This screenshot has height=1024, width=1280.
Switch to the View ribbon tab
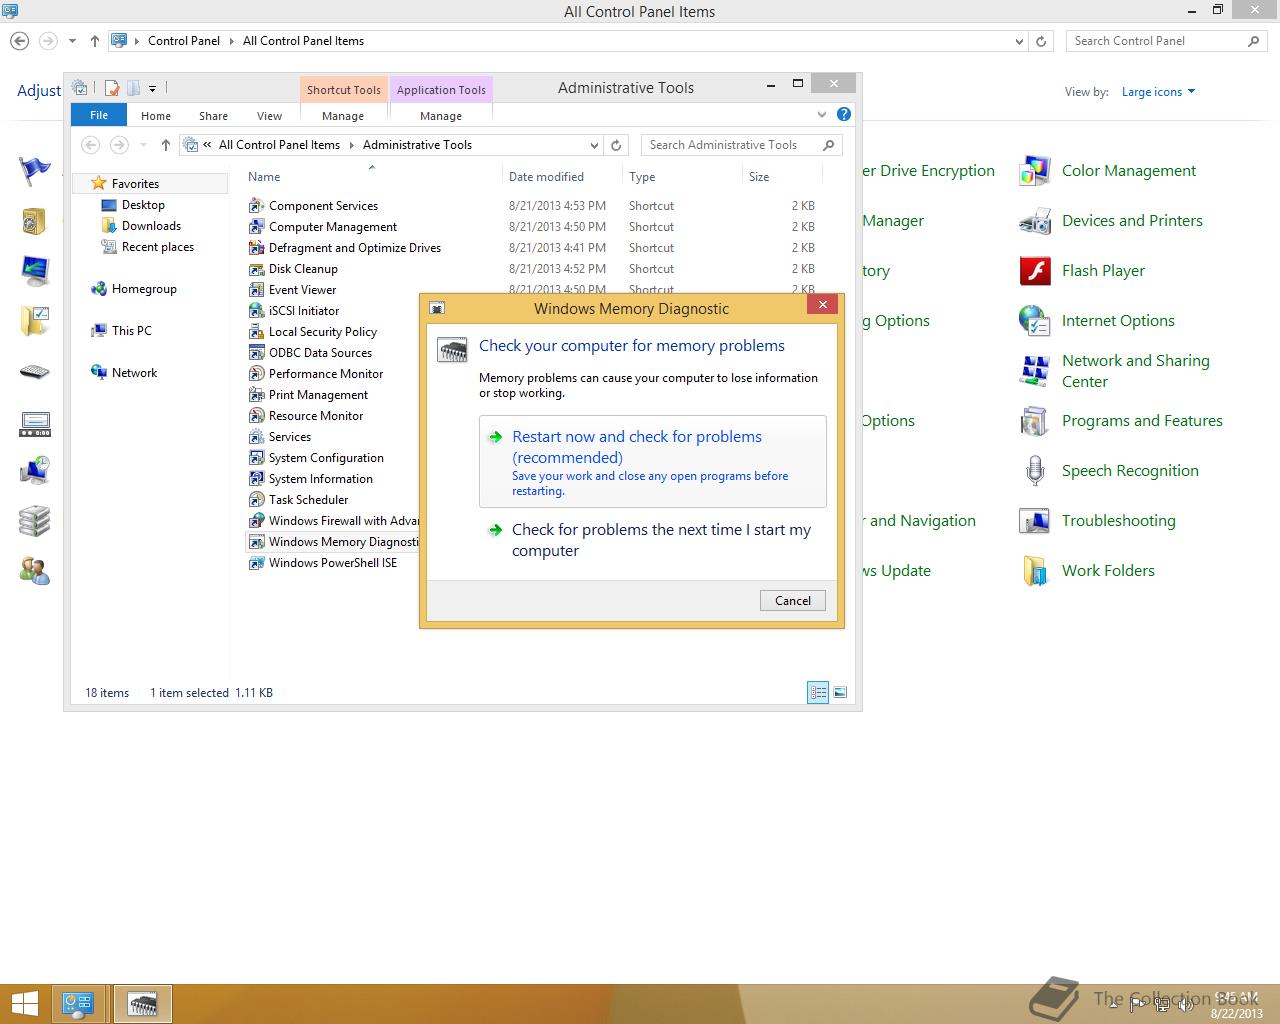coord(269,116)
